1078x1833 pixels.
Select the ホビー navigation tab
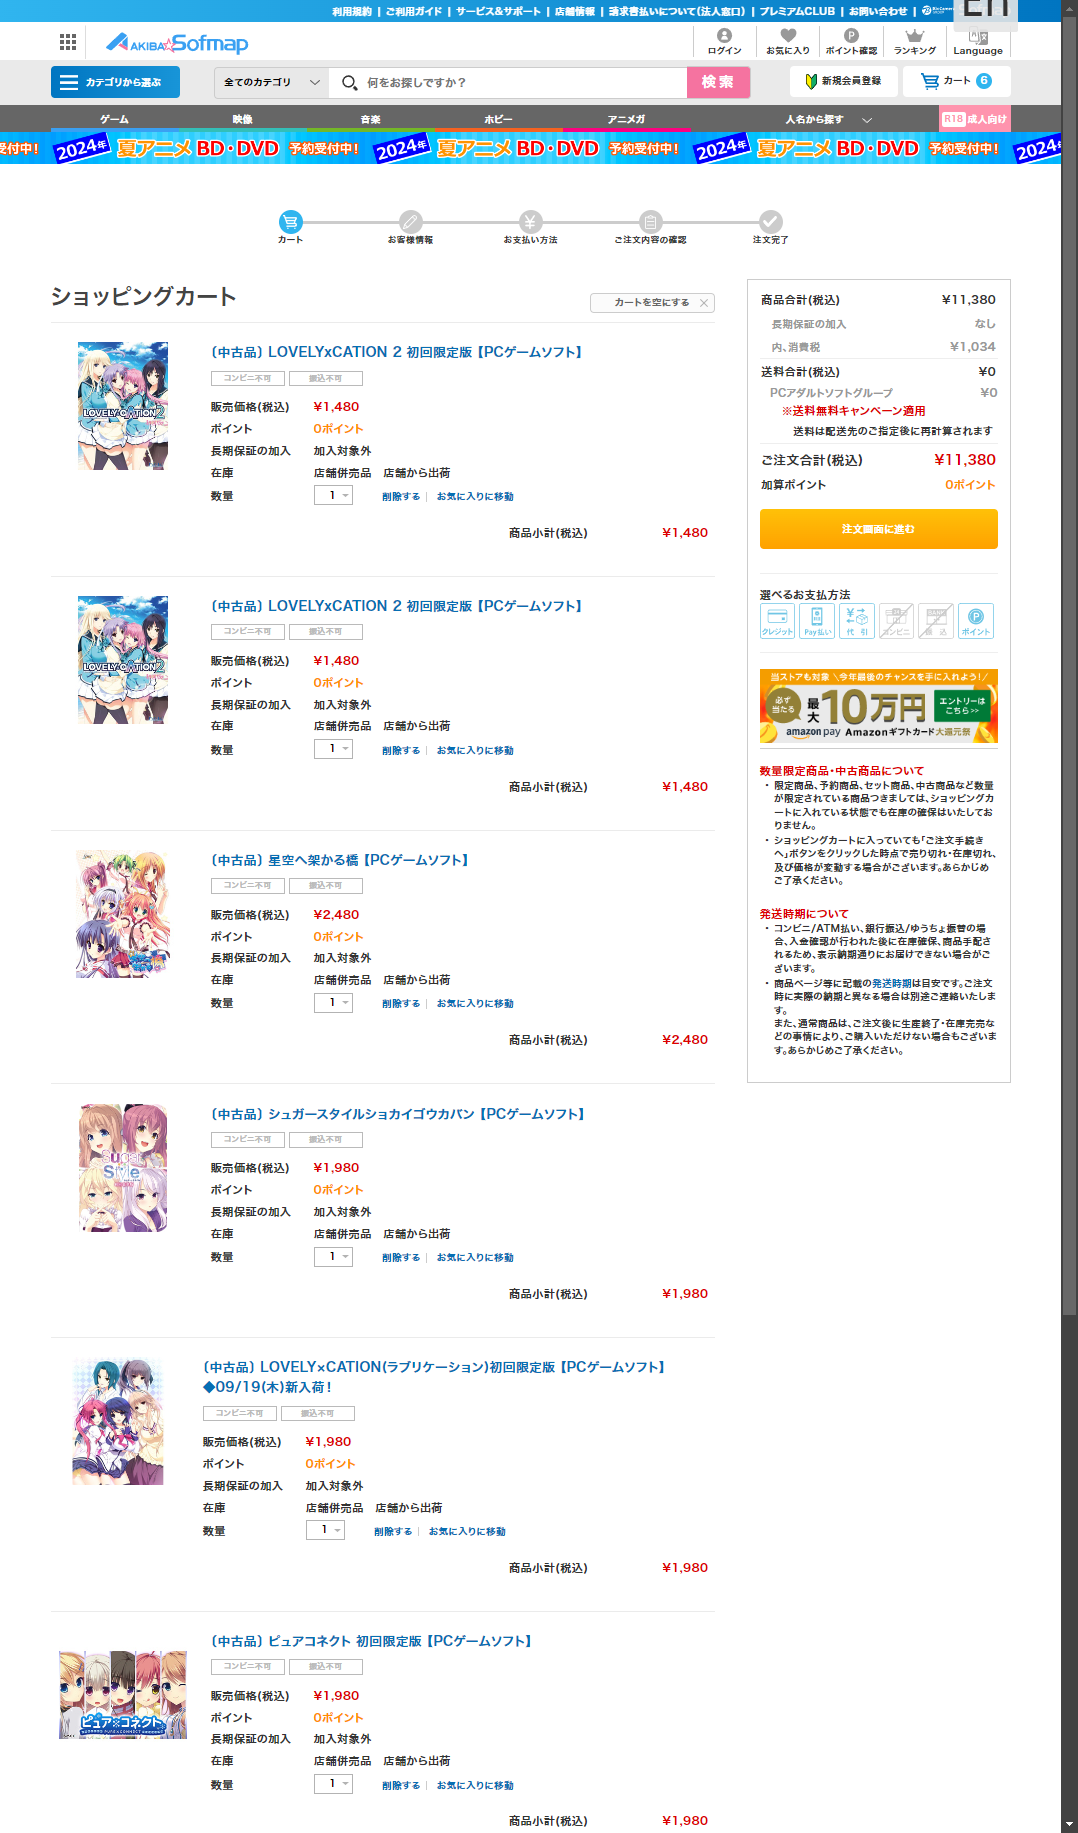pyautogui.click(x=498, y=119)
